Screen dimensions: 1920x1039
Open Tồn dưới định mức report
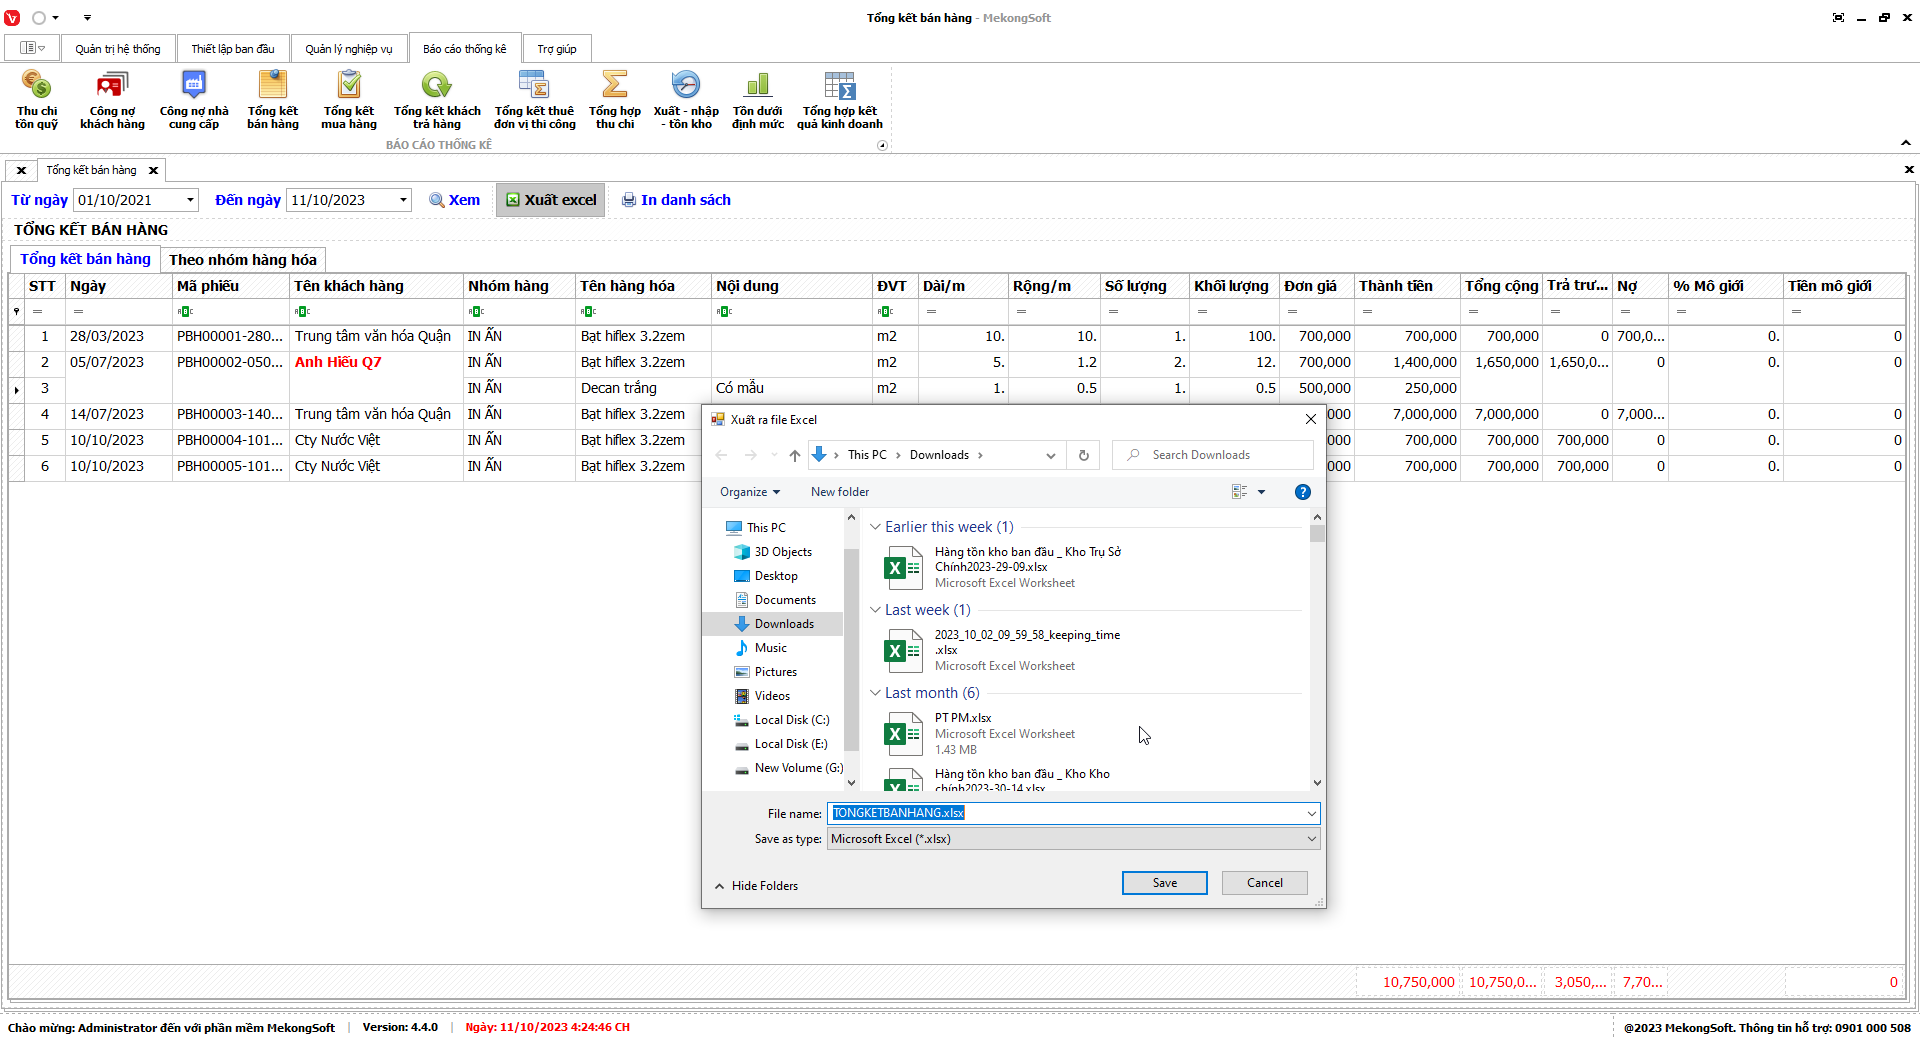758,100
